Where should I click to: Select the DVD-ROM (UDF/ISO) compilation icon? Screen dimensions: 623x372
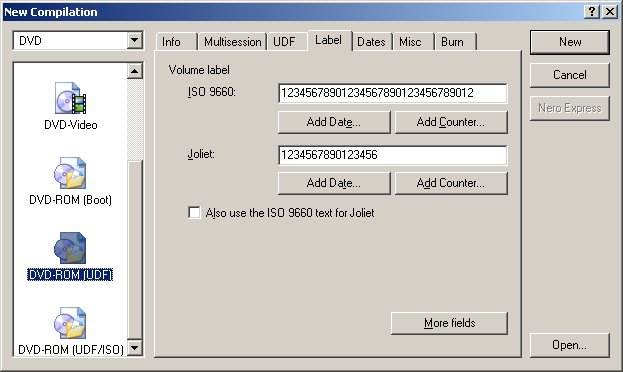tap(70, 323)
